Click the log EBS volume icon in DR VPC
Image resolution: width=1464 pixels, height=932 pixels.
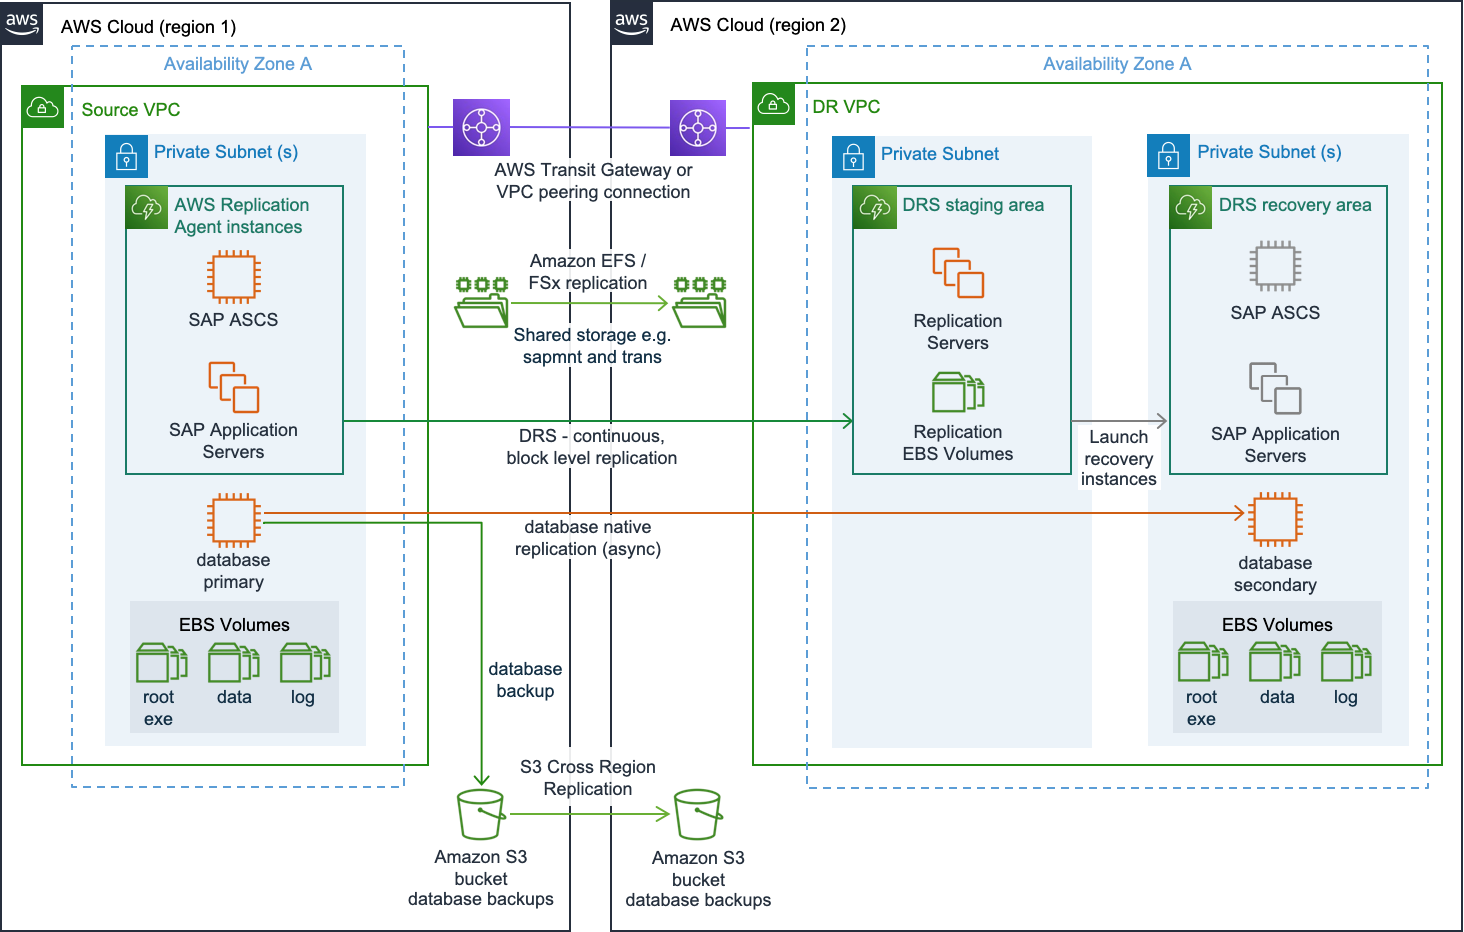[1346, 662]
